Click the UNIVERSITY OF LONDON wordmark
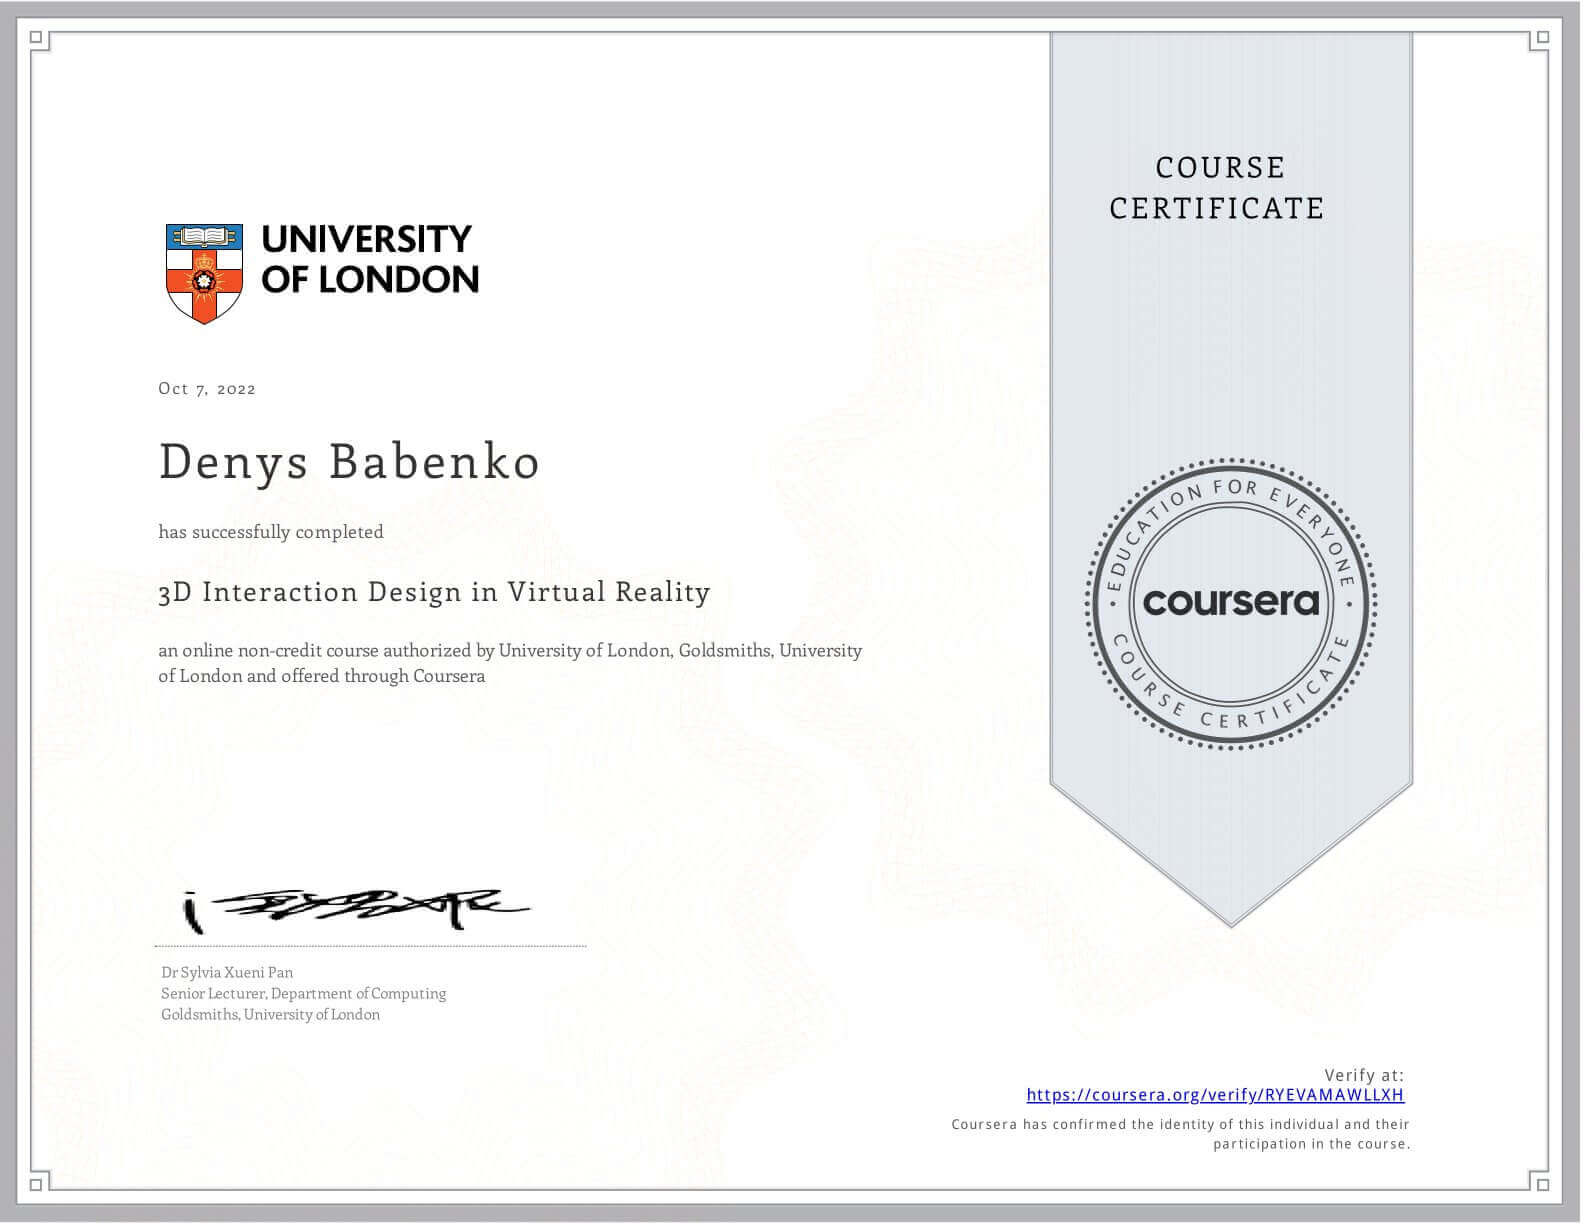 pyautogui.click(x=369, y=259)
